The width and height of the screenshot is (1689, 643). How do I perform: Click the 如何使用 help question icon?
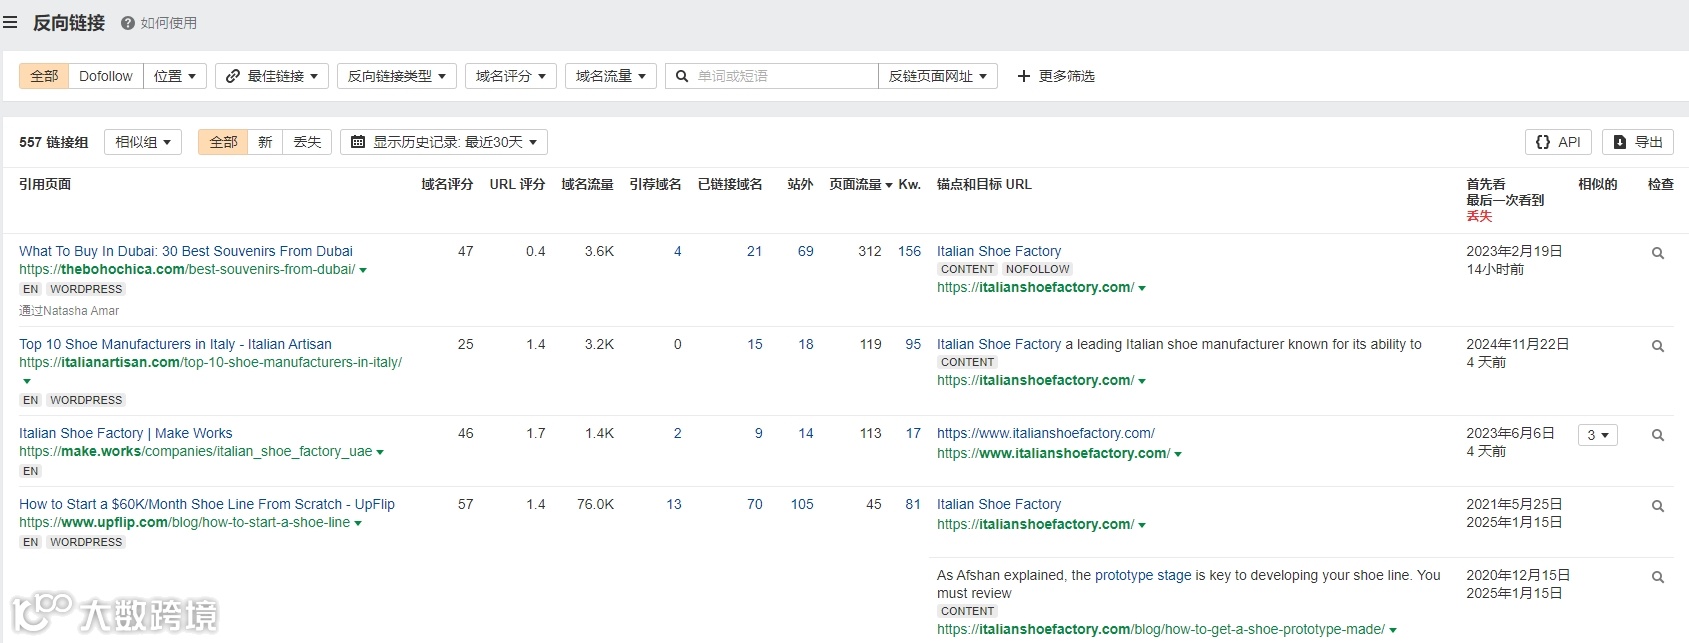coord(128,23)
